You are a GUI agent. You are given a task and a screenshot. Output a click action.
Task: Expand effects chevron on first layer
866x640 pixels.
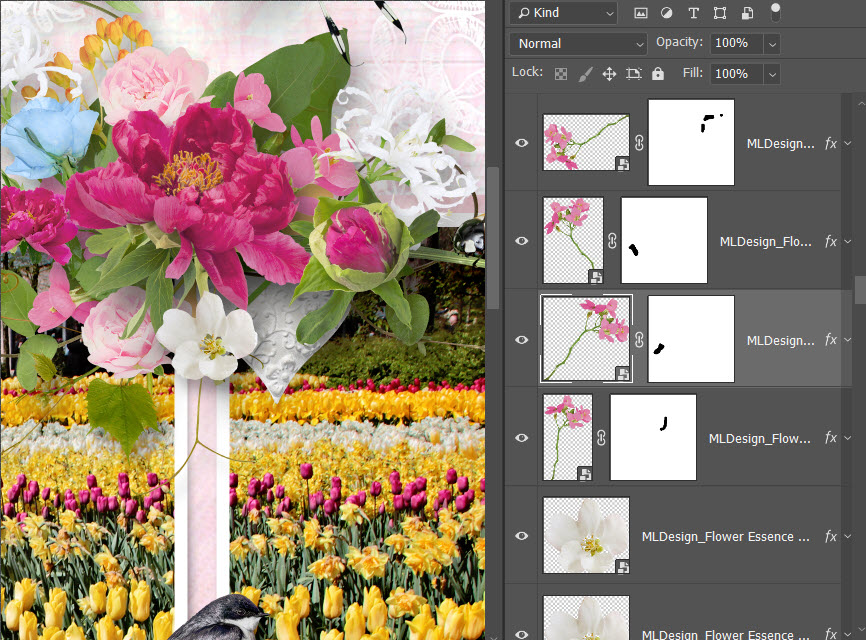[x=848, y=144]
